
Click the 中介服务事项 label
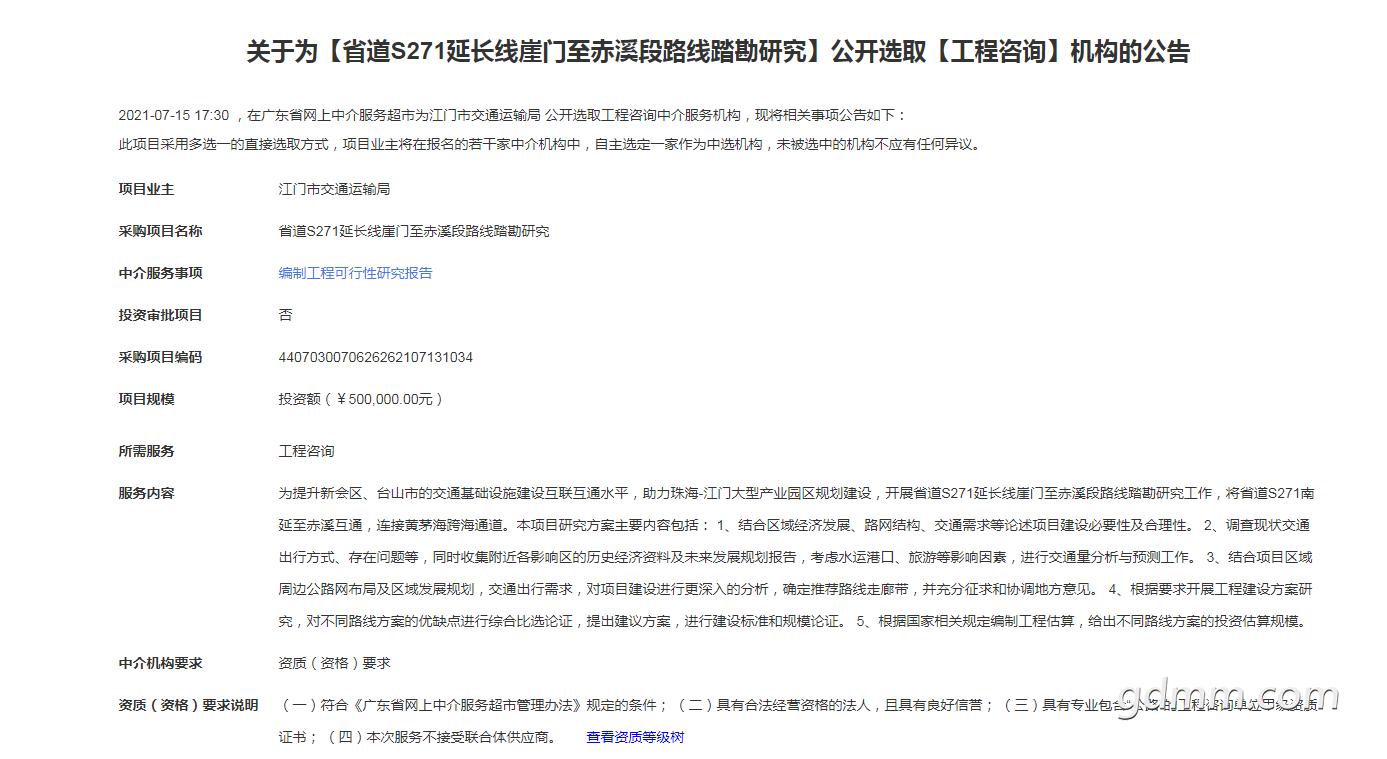160,273
